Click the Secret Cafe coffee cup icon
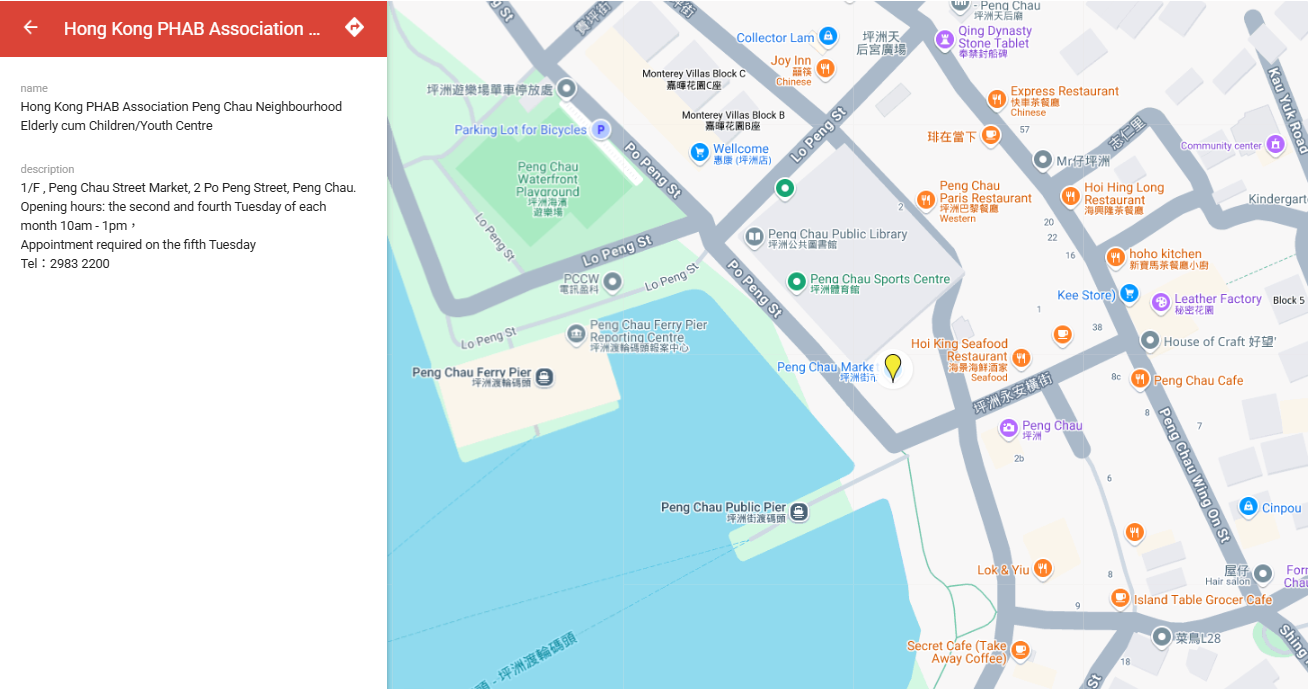This screenshot has height=690, width=1309. 1020,649
